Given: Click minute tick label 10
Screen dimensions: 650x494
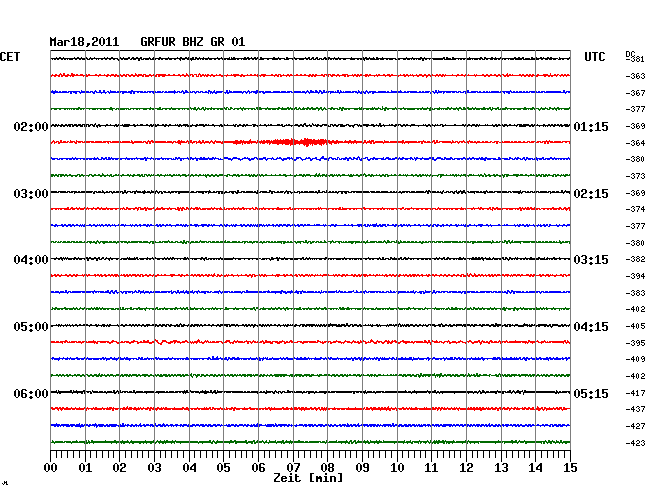Looking at the screenshot, I should [x=397, y=468].
